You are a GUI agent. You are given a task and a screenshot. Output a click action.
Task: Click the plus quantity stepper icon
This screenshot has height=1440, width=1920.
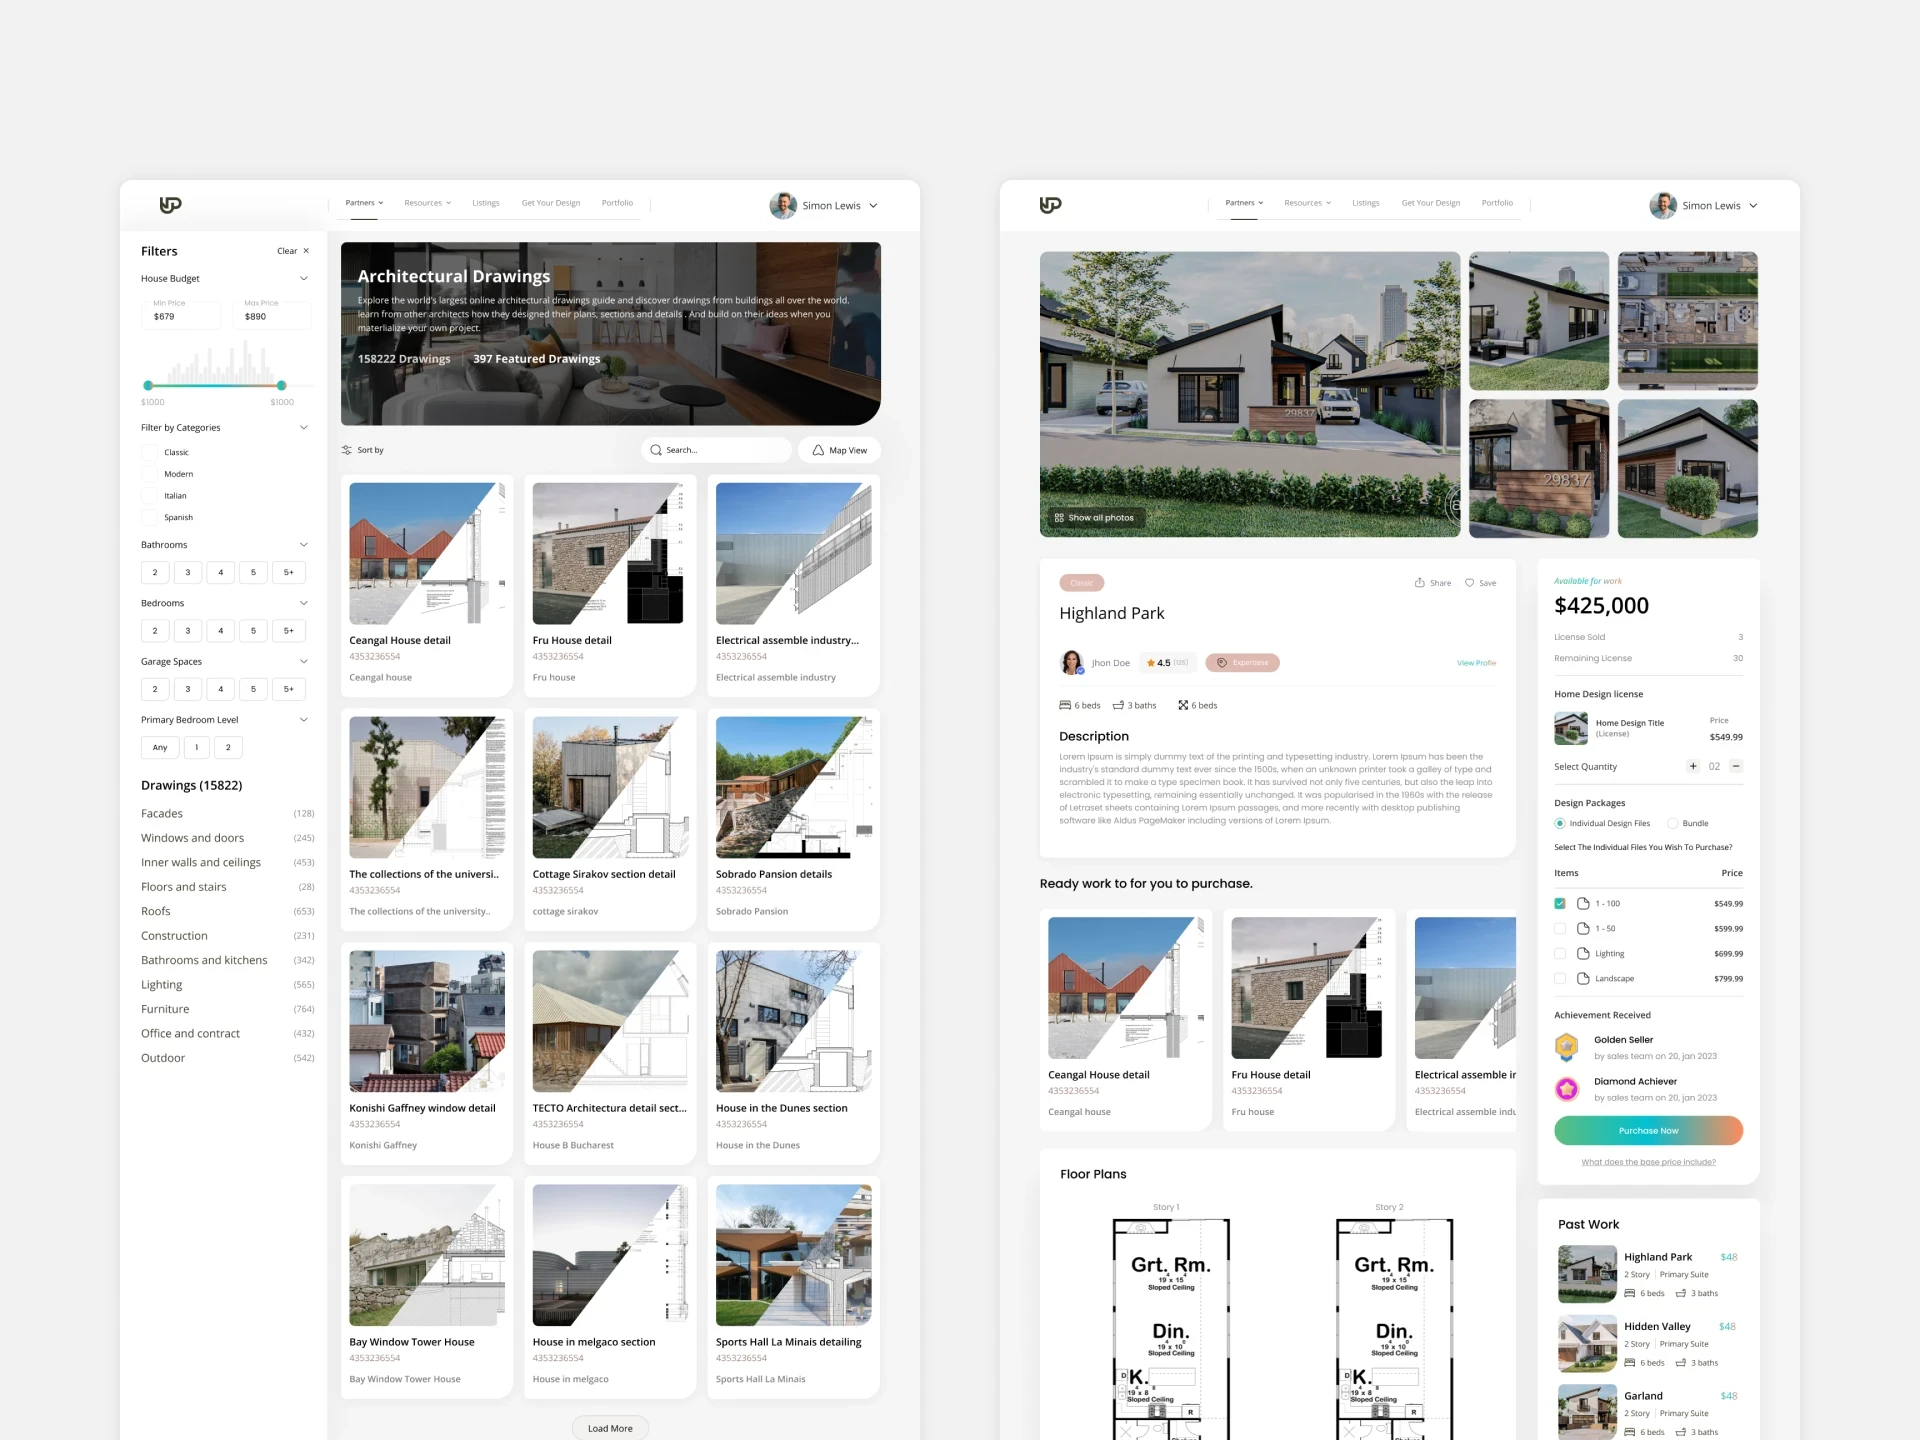pos(1693,766)
